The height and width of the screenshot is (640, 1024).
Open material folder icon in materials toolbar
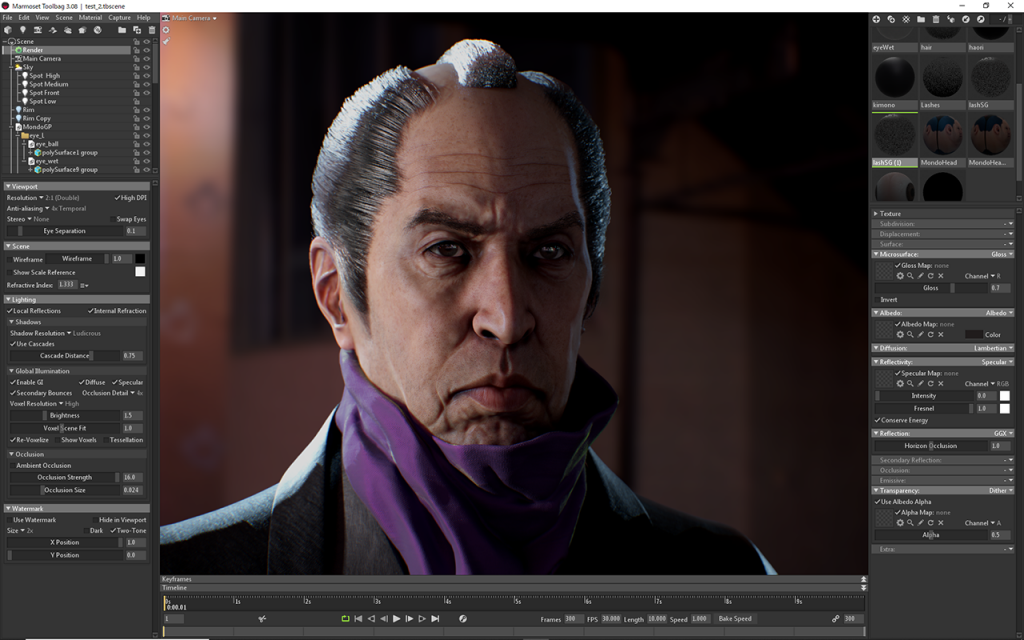pyautogui.click(x=921, y=20)
